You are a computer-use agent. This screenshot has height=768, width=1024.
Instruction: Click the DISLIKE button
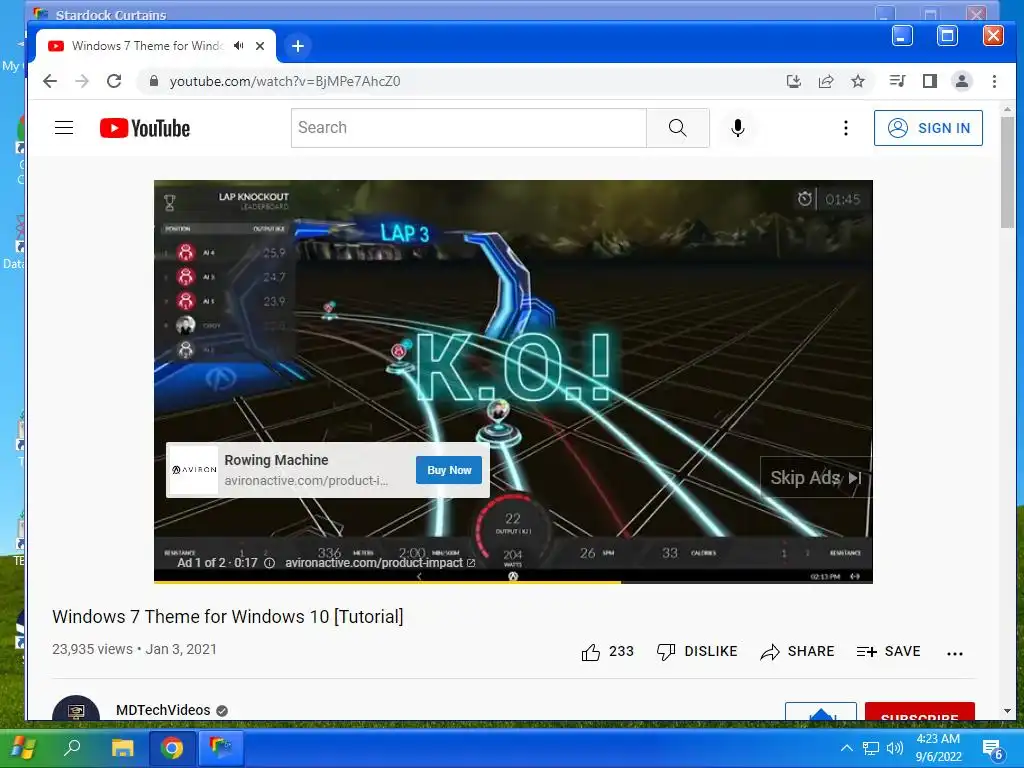tap(697, 652)
